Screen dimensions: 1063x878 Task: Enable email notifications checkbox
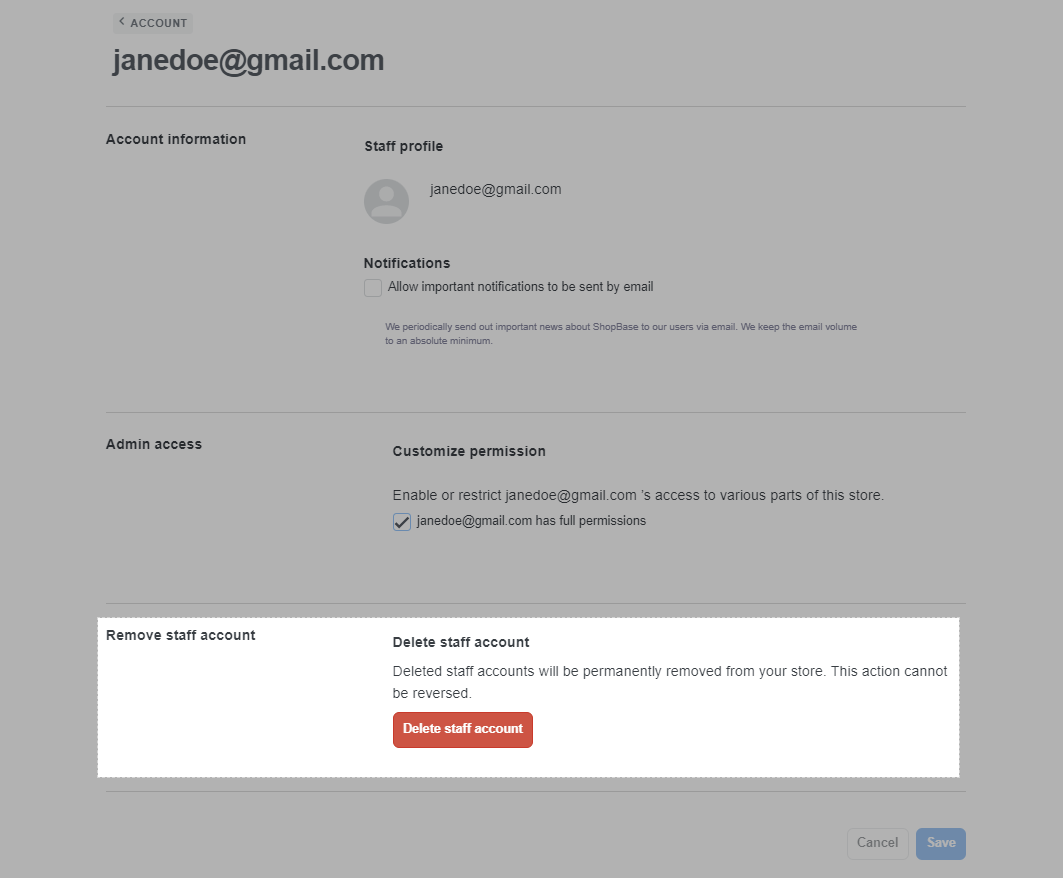point(373,287)
